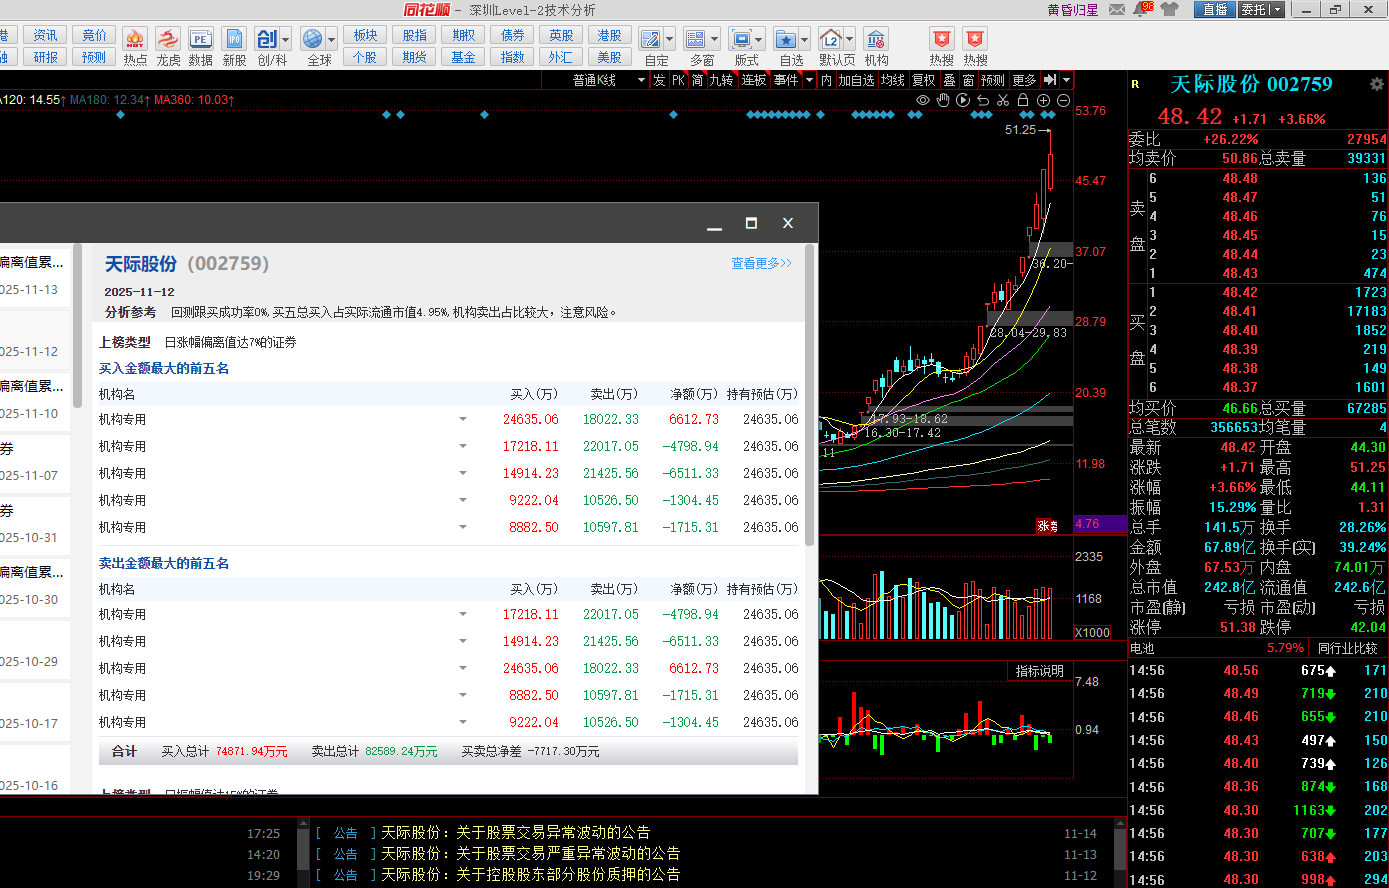Click 加自选 add to watchlist
1389x888 pixels.
pos(857,80)
